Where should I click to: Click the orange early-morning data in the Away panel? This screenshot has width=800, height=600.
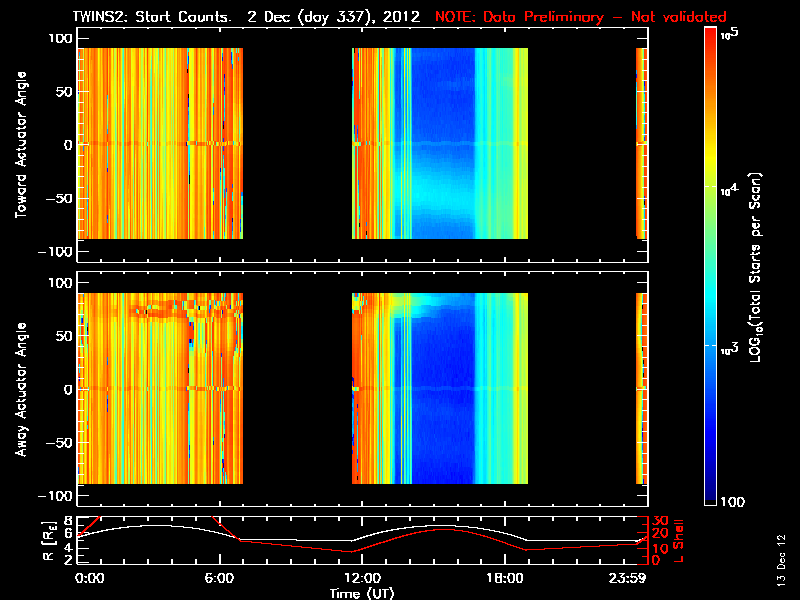(x=130, y=400)
